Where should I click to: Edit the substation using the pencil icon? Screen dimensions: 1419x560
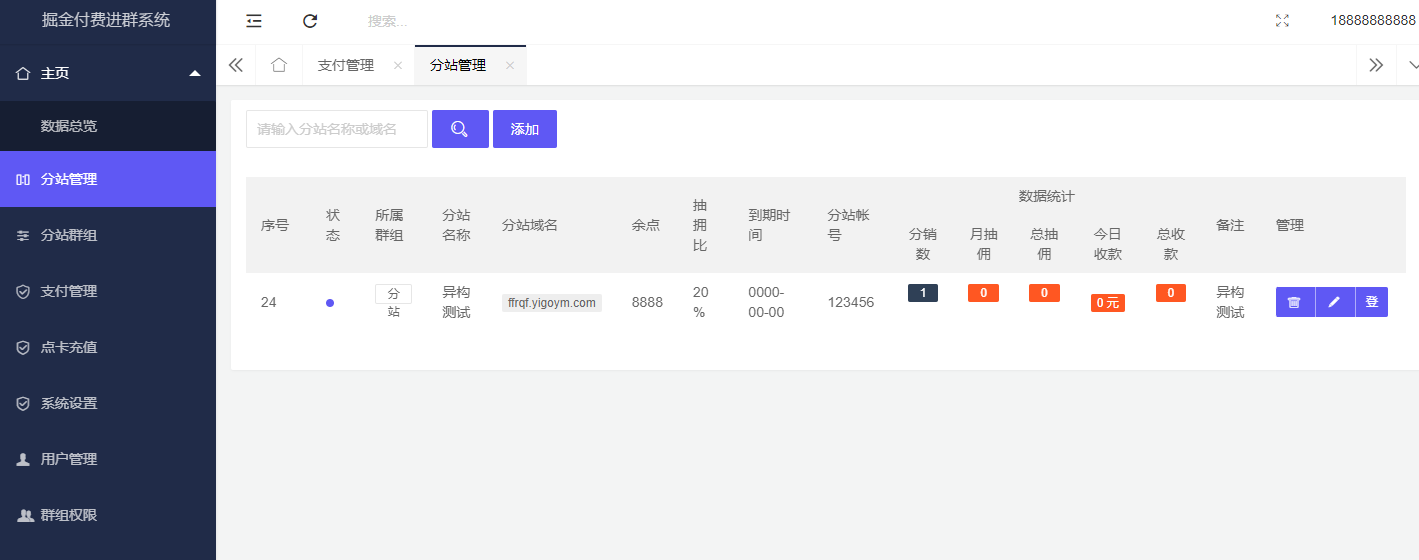pos(1334,302)
